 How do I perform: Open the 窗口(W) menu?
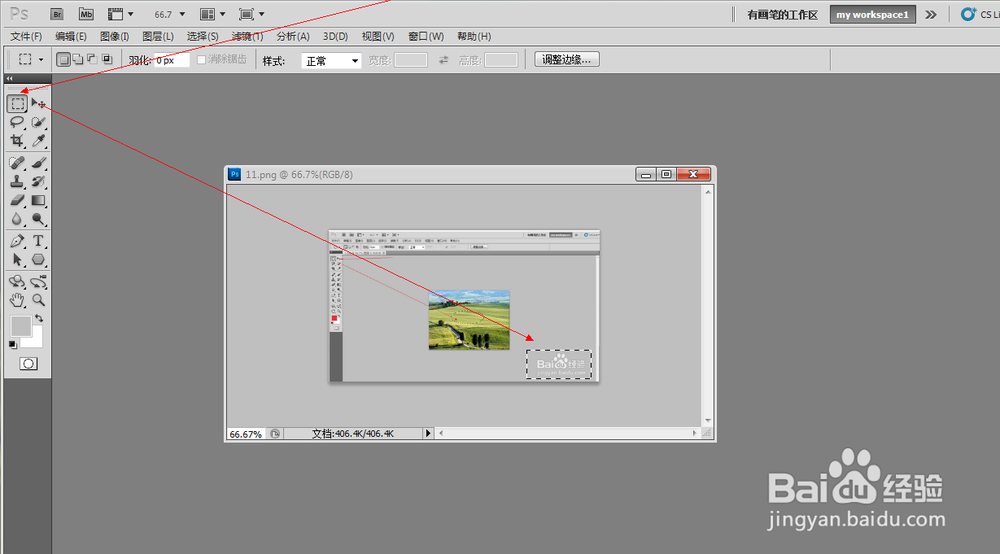click(x=426, y=36)
